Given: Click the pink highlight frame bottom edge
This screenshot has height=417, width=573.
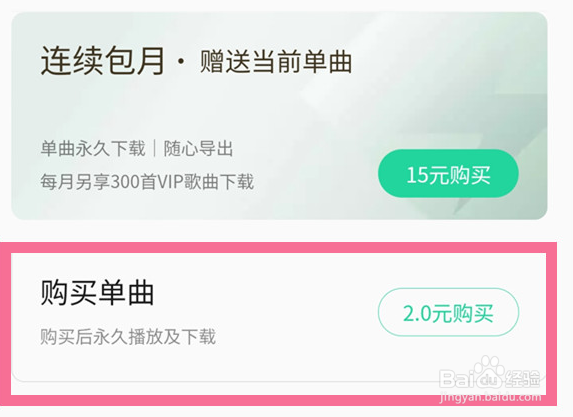Looking at the screenshot, I should click(278, 400).
